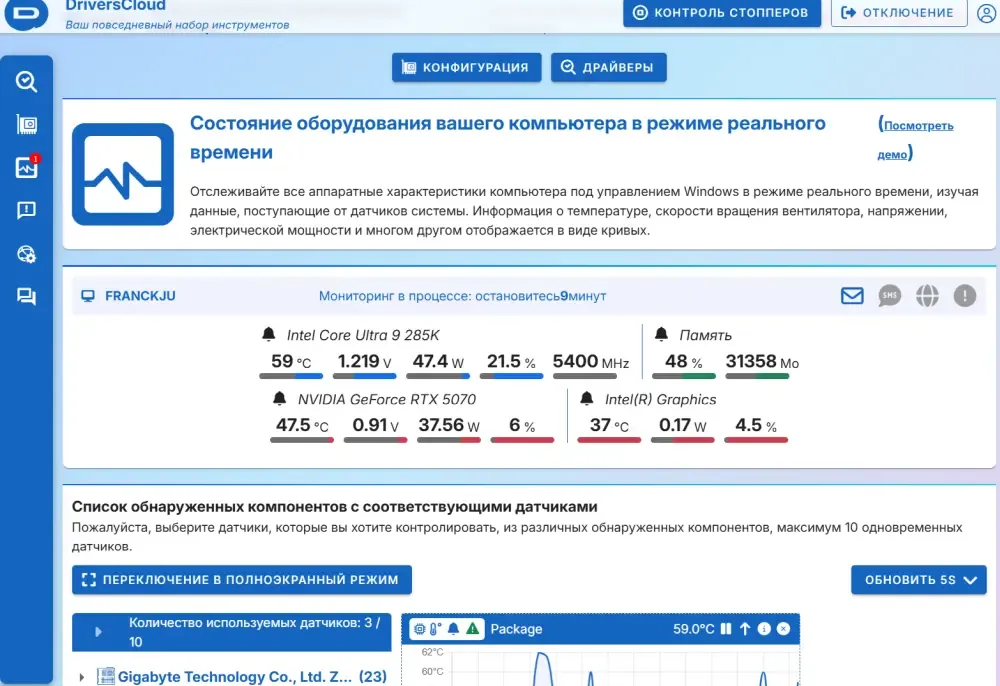This screenshot has height=686, width=1000.
Task: Toggle the exclamation alert circle icon
Action: [x=965, y=296]
